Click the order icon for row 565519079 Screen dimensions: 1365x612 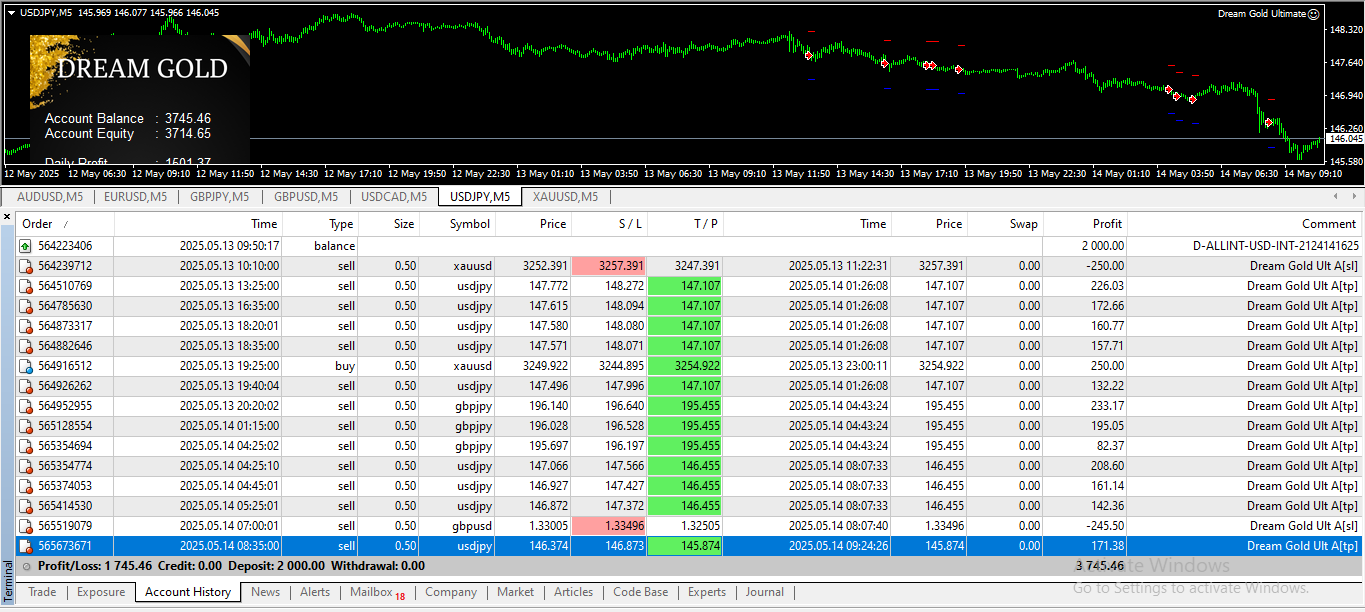[26, 526]
